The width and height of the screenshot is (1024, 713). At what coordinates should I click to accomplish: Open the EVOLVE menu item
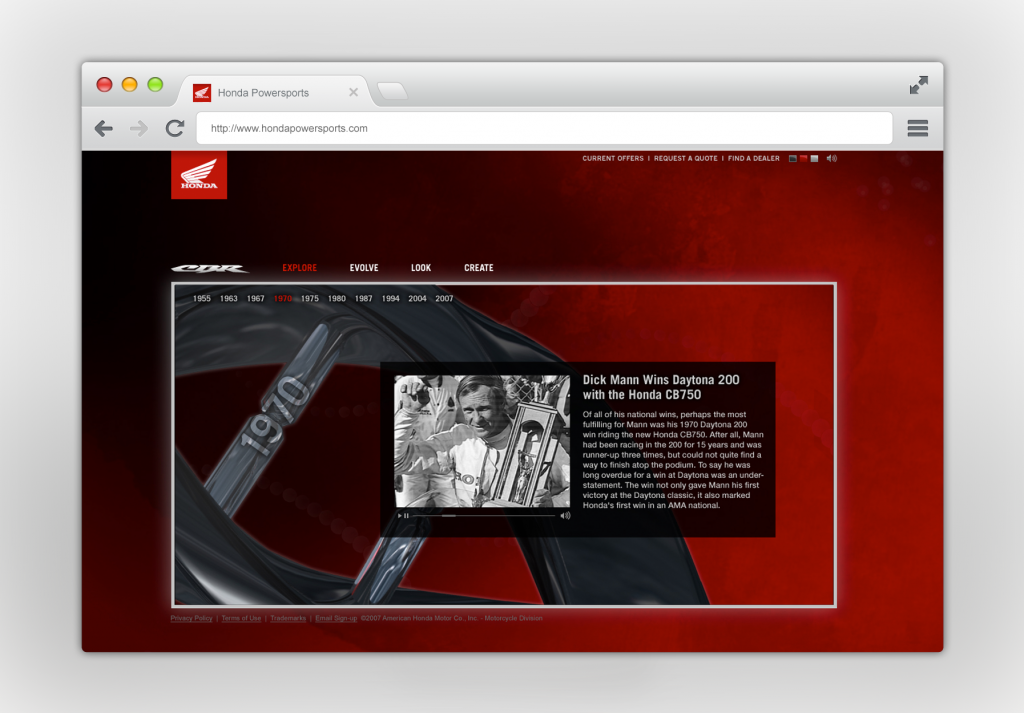click(x=364, y=268)
